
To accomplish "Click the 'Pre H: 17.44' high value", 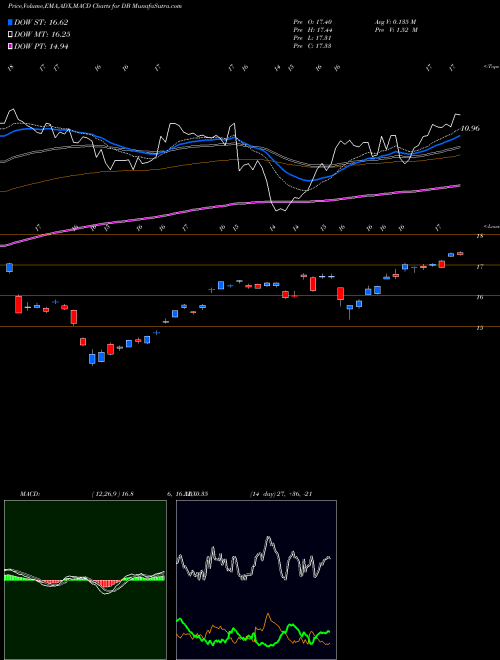I will (x=313, y=30).
